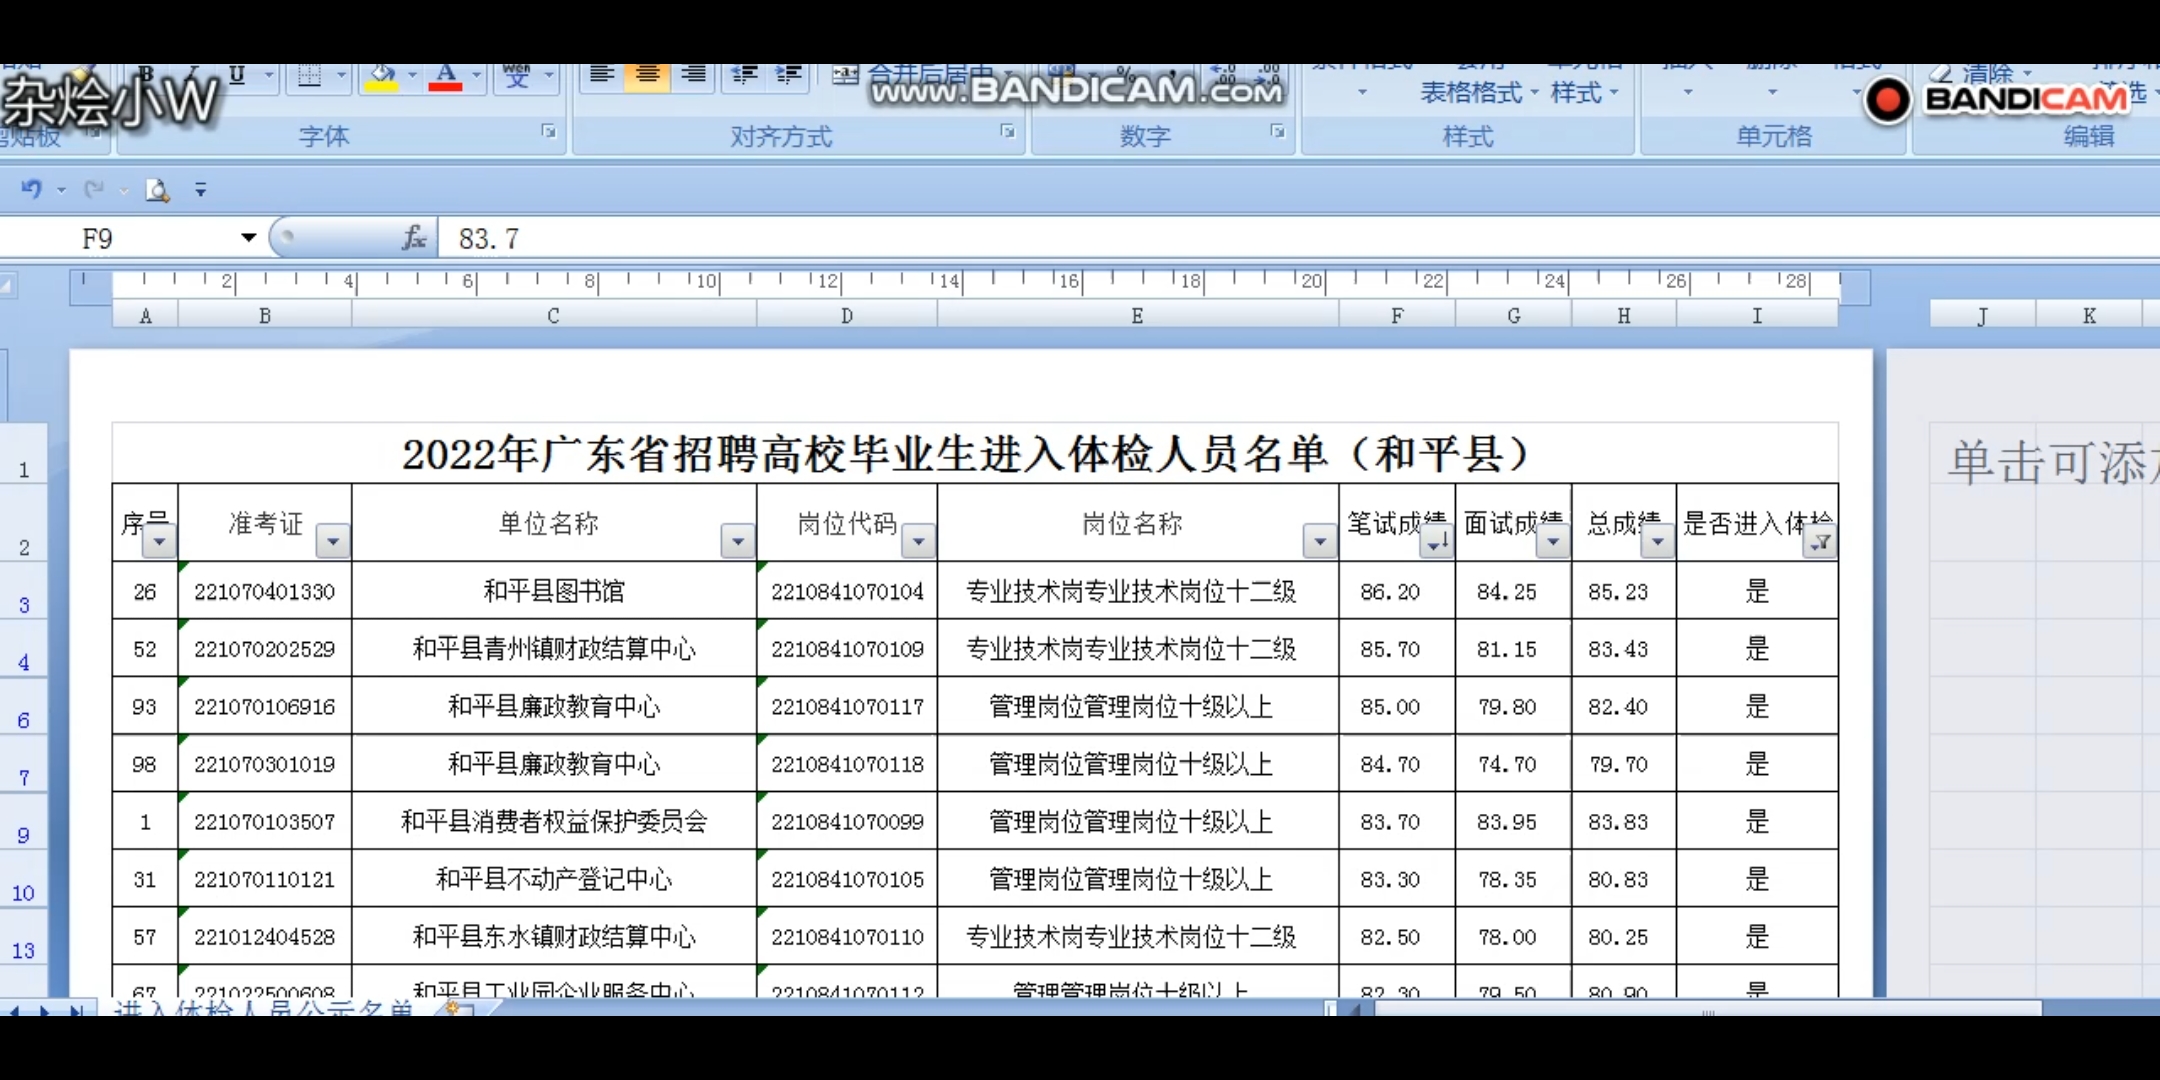Open the 准考证 column filter dropdown
The image size is (2160, 1080).
[333, 542]
